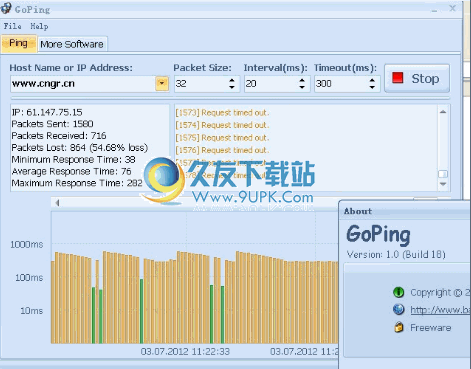Click the Packets Lost 864 line
This screenshot has height=369, width=471.
pos(80,148)
